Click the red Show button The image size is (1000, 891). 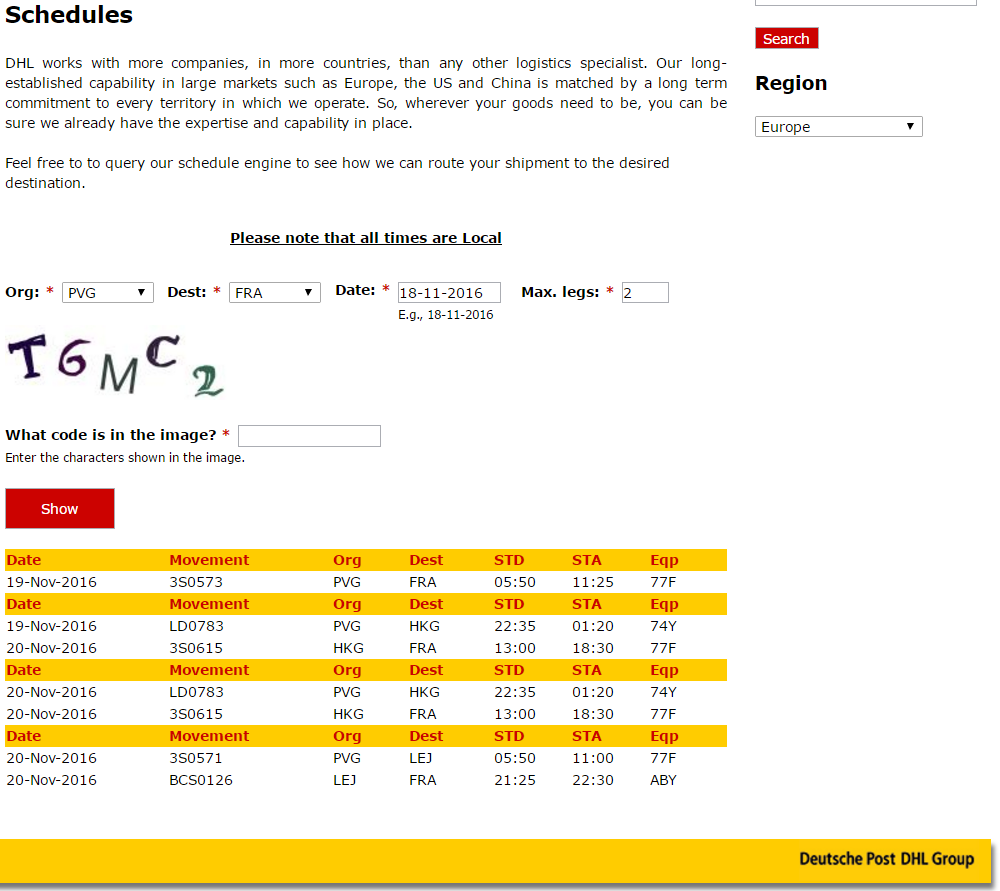coord(60,508)
